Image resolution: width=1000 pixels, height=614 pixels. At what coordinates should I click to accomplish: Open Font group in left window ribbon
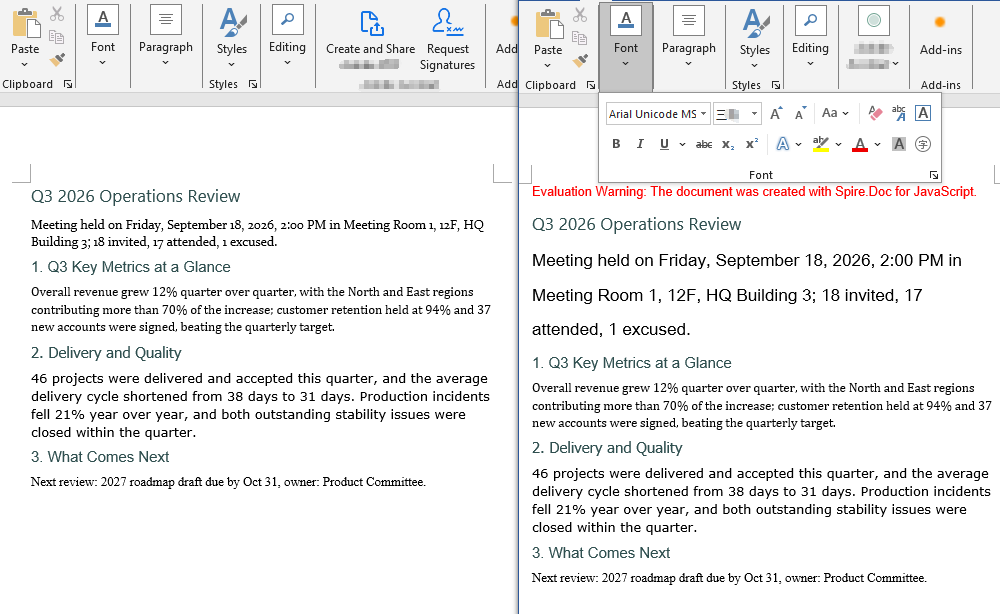point(103,37)
